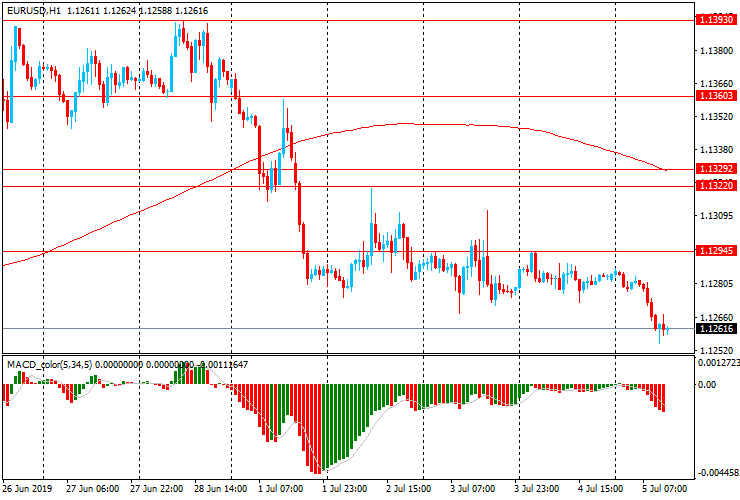
Task: Select the 1.13930 red price label
Action: coord(716,20)
